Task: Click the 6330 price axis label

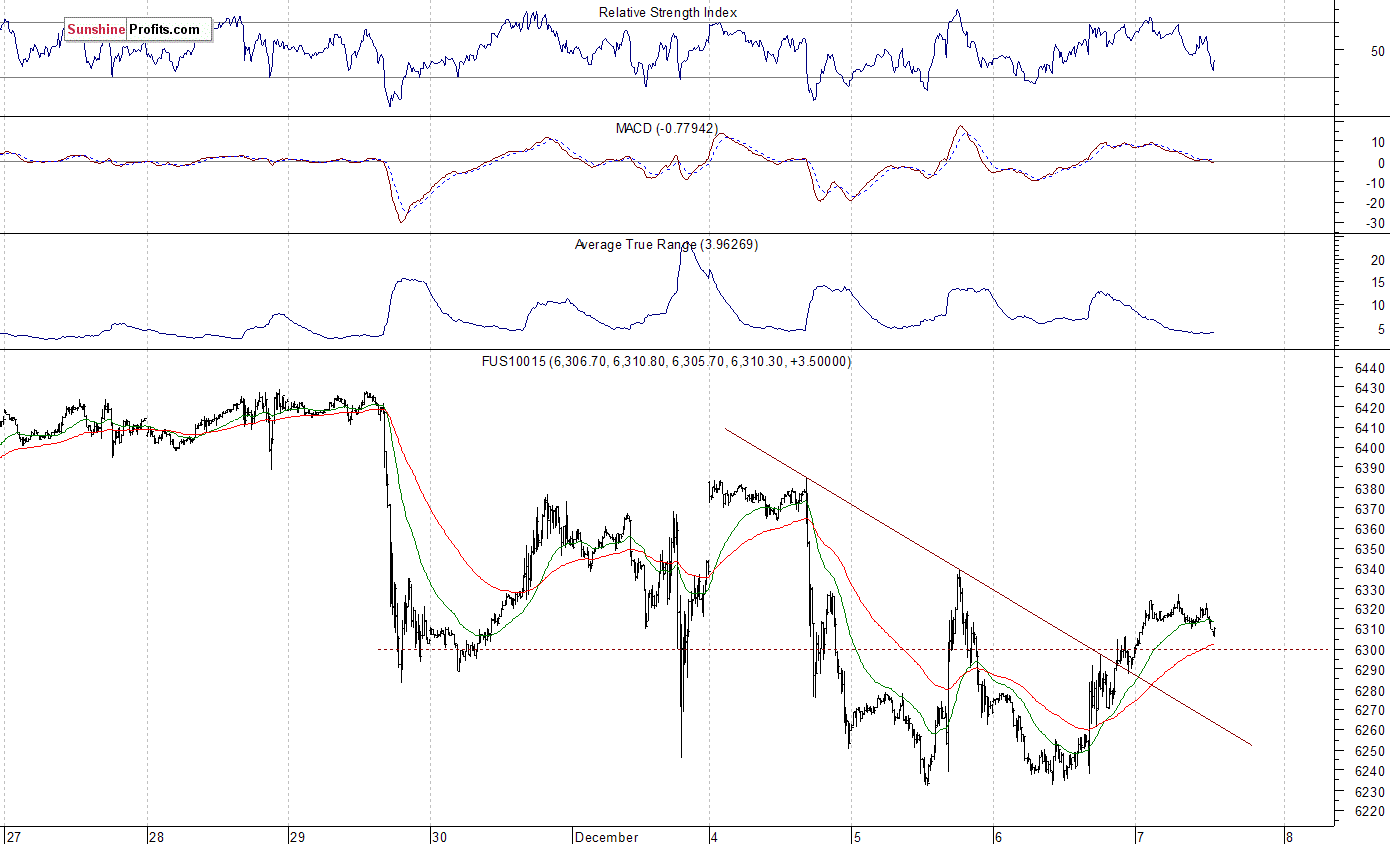Action: (1370, 589)
